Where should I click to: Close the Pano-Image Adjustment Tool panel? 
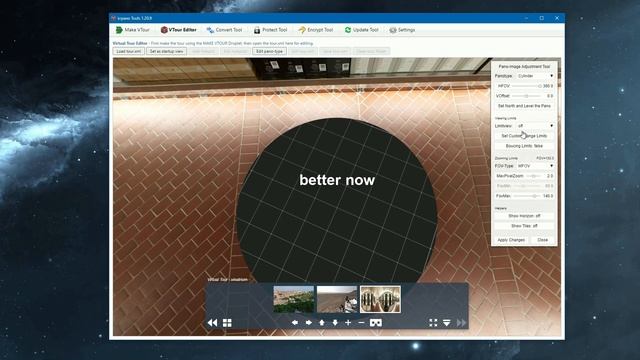542,240
